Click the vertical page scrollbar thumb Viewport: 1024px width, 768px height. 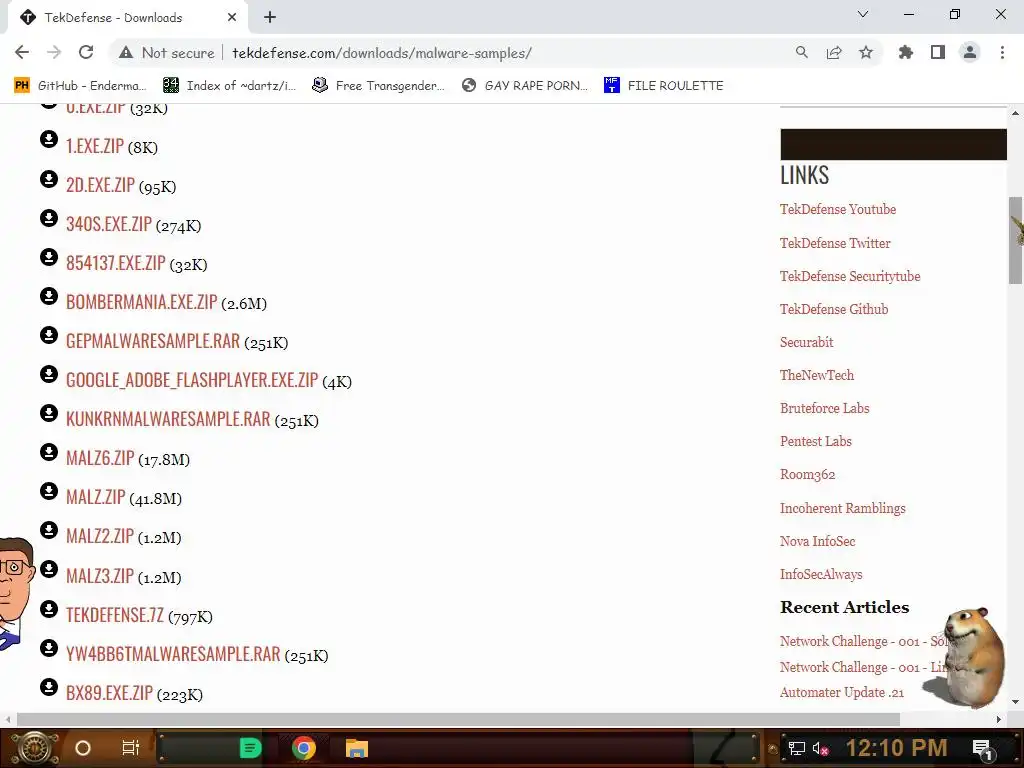point(1015,240)
